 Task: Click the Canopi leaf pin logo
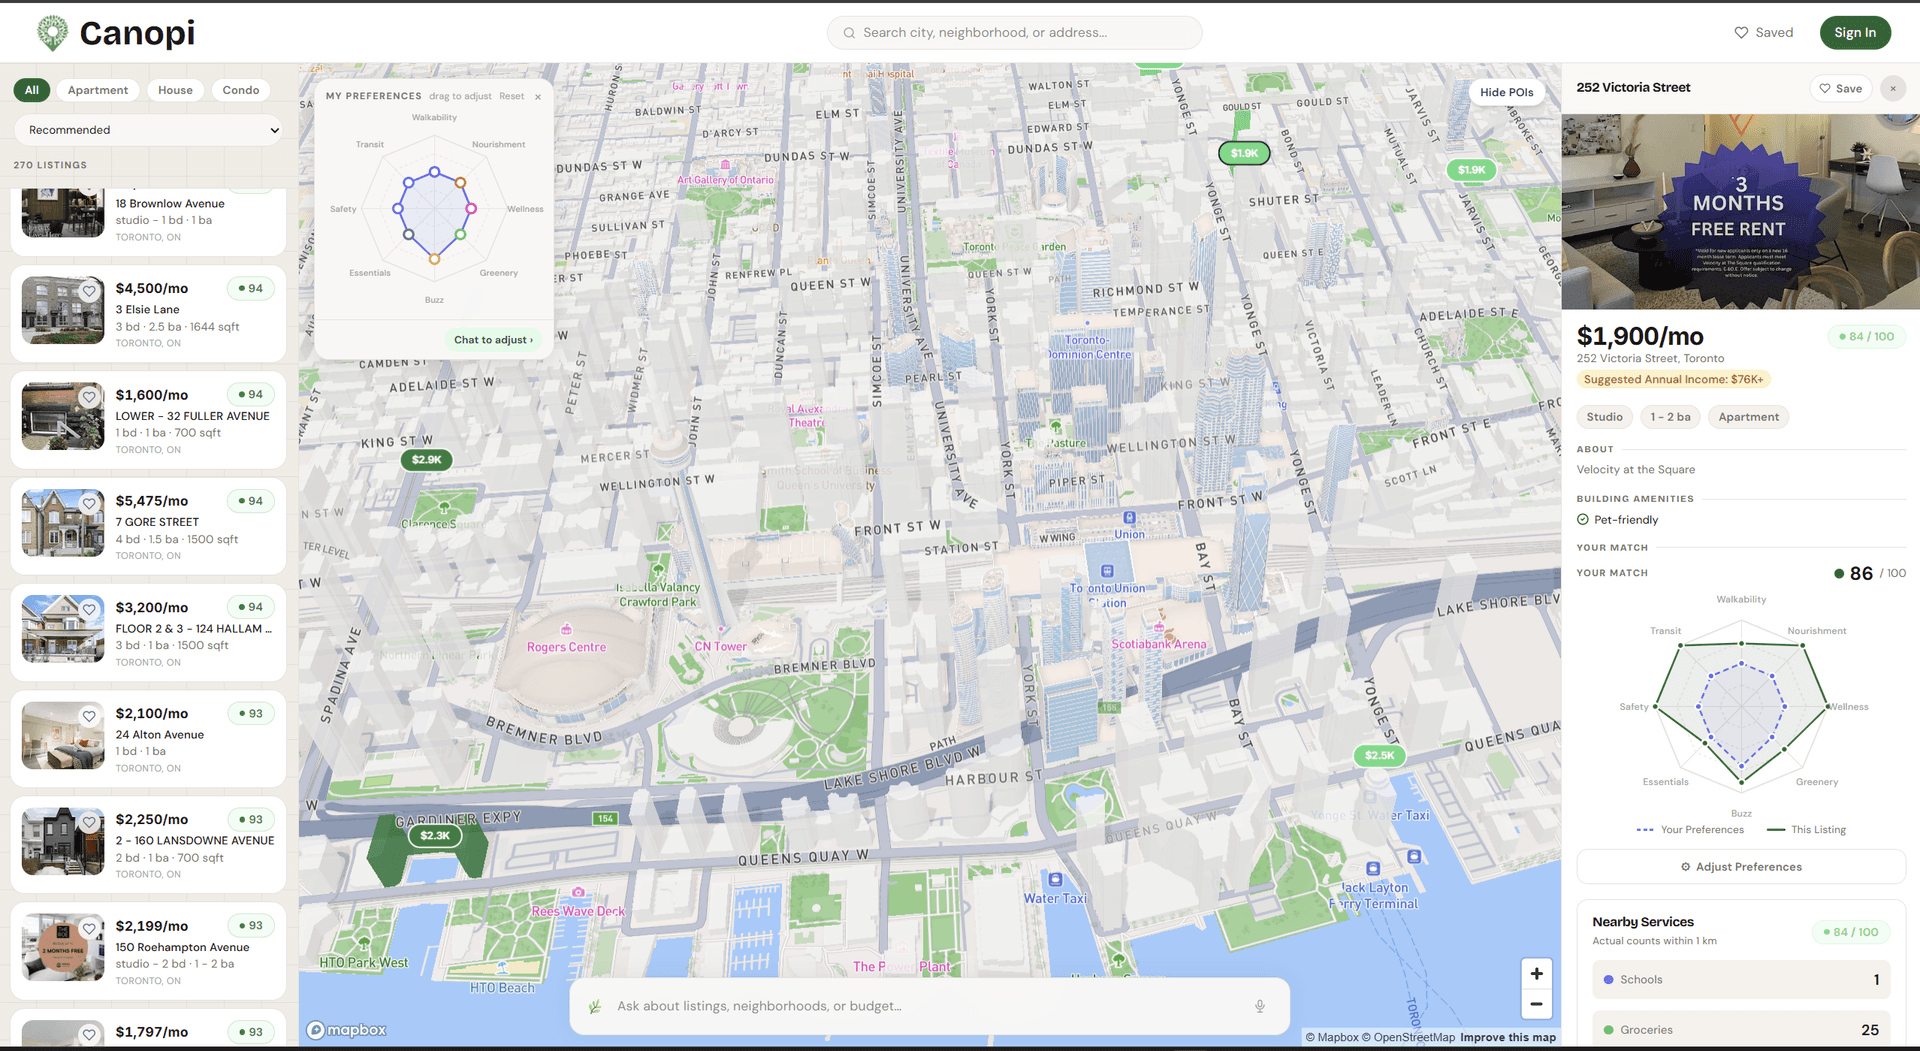tap(52, 33)
